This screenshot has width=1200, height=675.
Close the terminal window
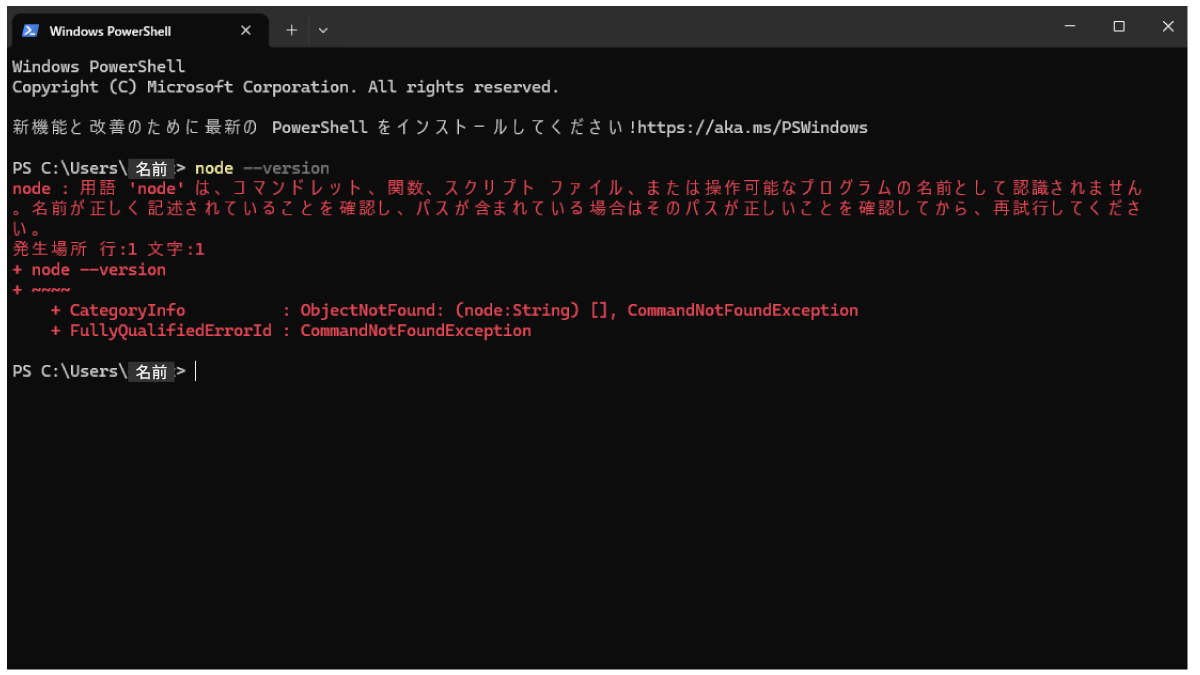1168,27
